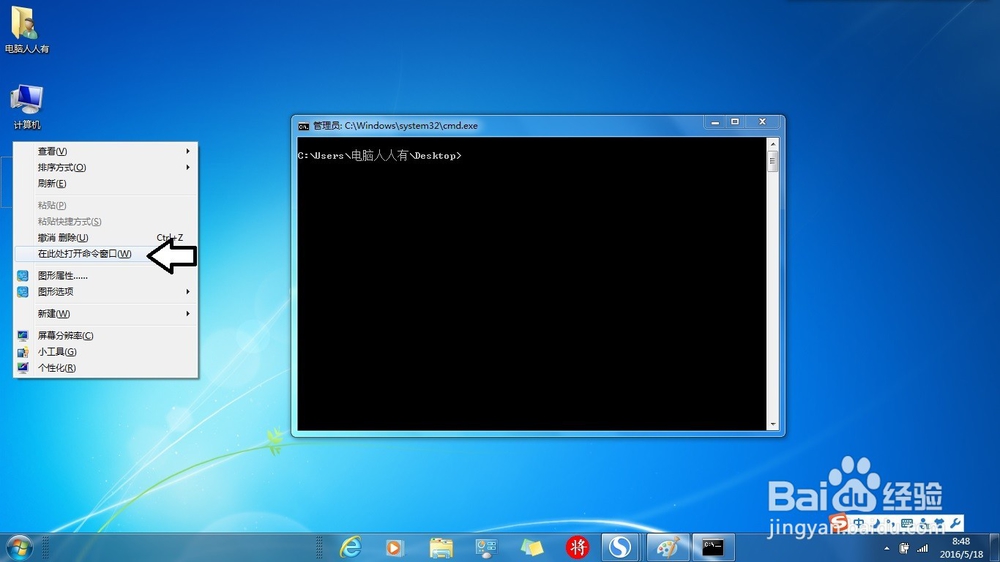Screen dimensions: 1000x562
Task: Select 在此处打开命令窗口(W)
Action: 106,253
